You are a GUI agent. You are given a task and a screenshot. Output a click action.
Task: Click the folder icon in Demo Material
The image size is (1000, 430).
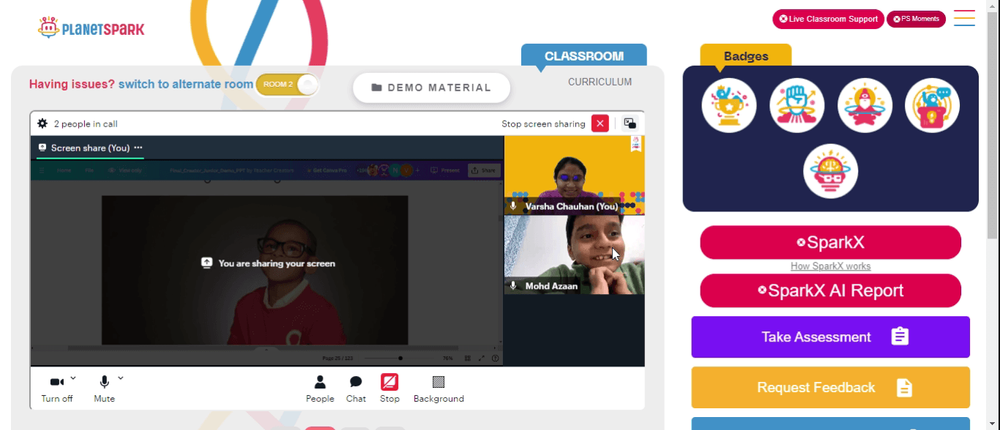(376, 87)
